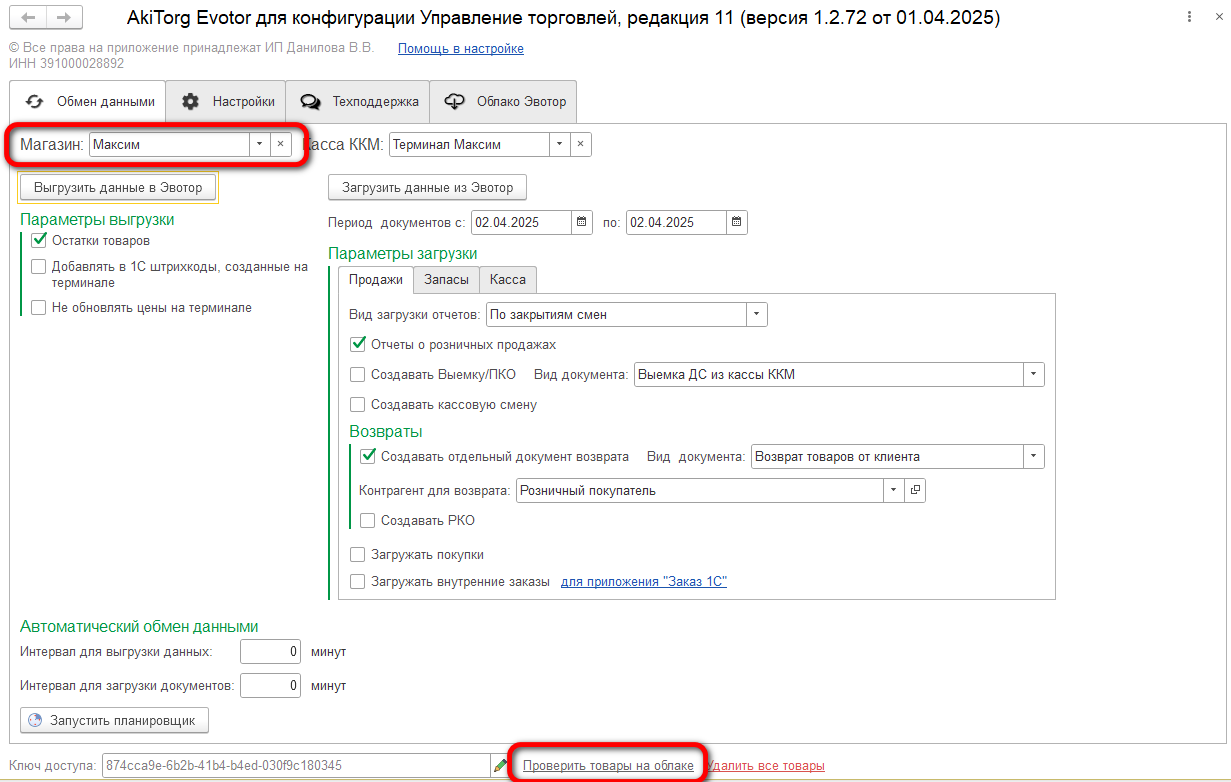1231x782 pixels.
Task: Enable Создавать Выемку/ПКО checkbox
Action: (x=358, y=375)
